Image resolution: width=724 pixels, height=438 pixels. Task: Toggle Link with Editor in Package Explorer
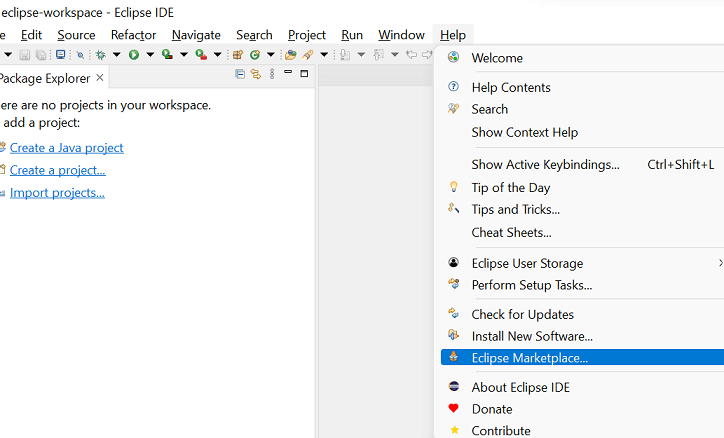(x=256, y=74)
